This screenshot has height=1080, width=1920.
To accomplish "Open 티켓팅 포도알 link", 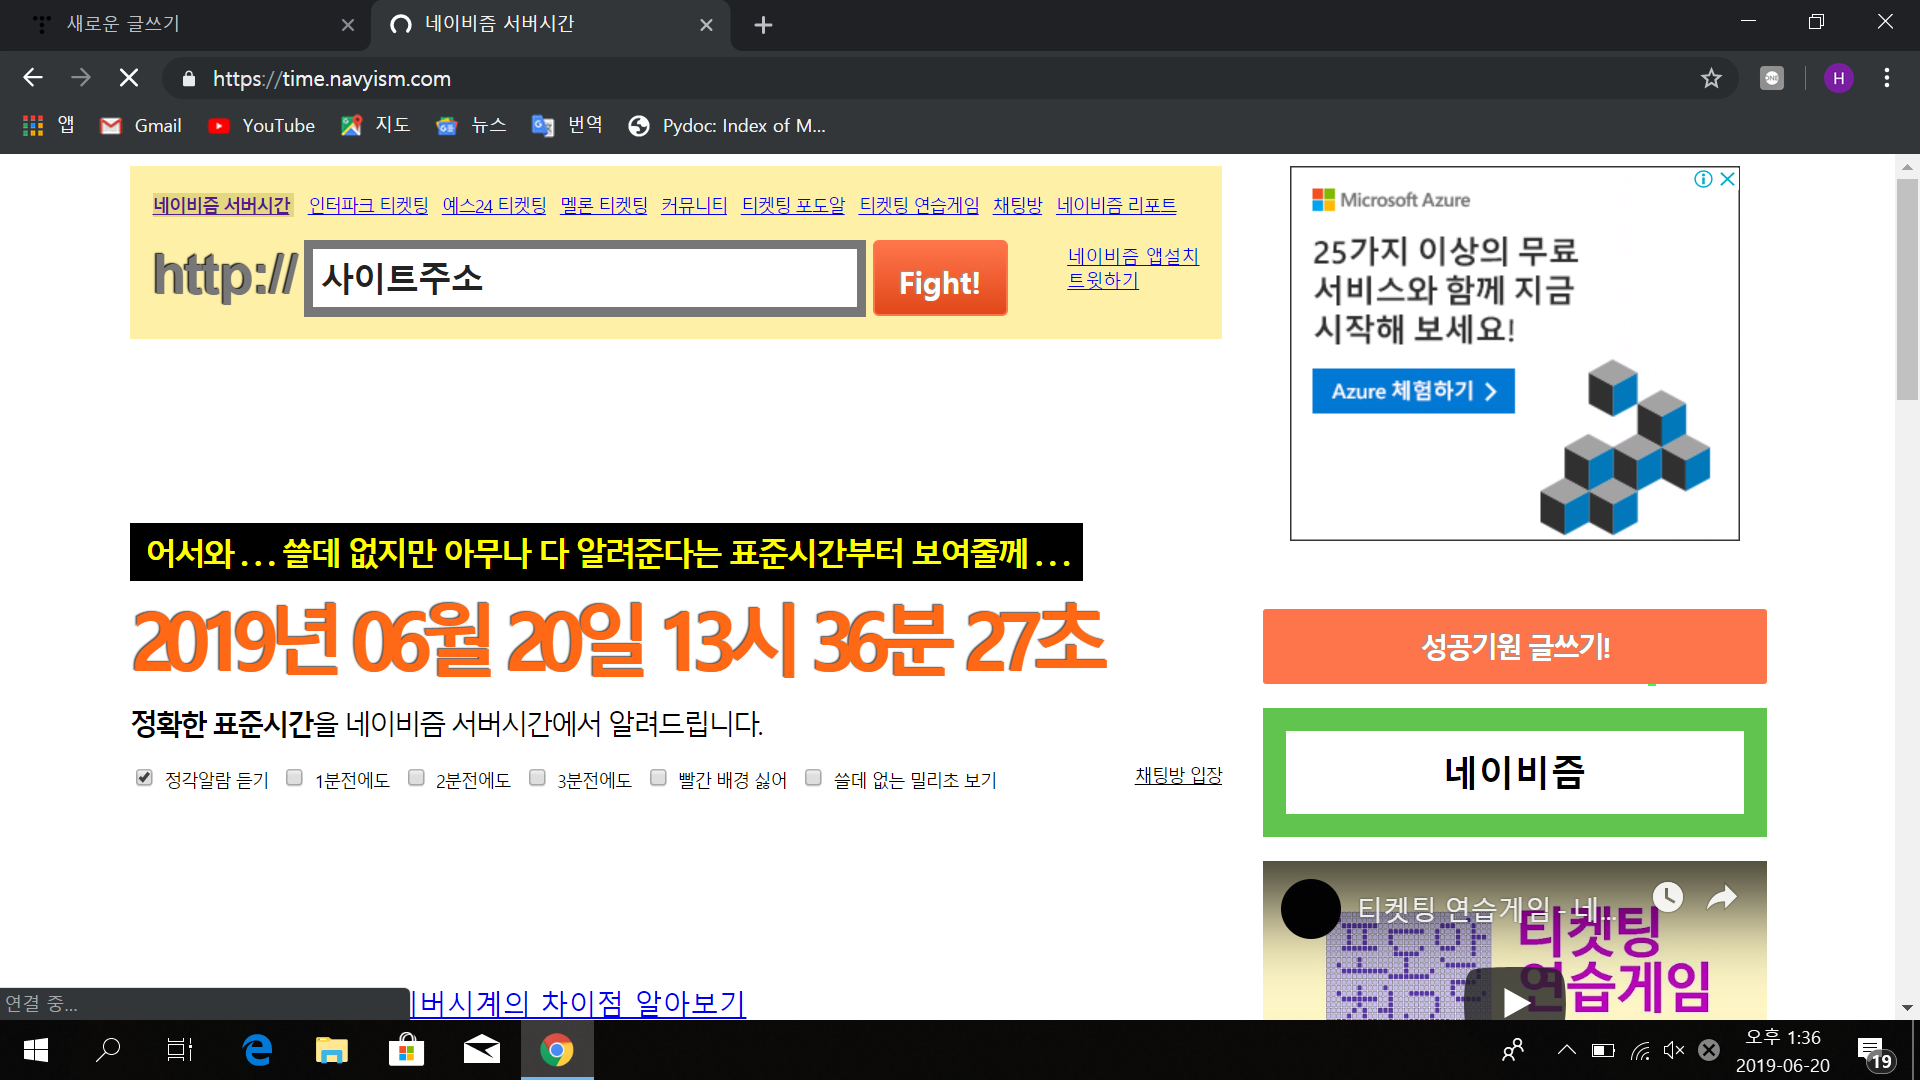I will pyautogui.click(x=793, y=205).
